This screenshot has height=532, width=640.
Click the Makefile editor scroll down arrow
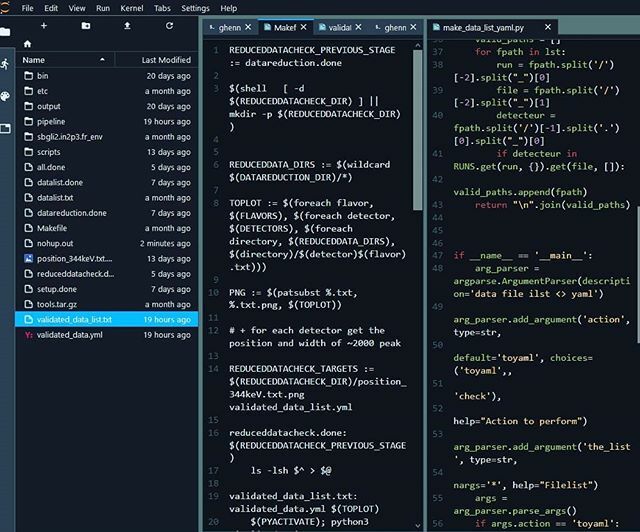pyautogui.click(x=418, y=525)
